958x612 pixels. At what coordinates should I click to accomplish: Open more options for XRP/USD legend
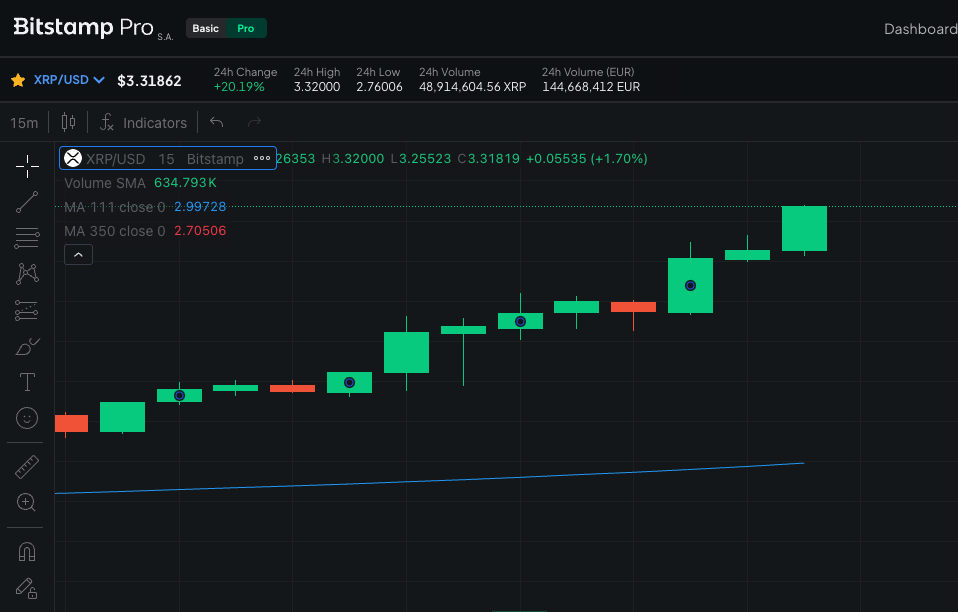tap(262, 158)
